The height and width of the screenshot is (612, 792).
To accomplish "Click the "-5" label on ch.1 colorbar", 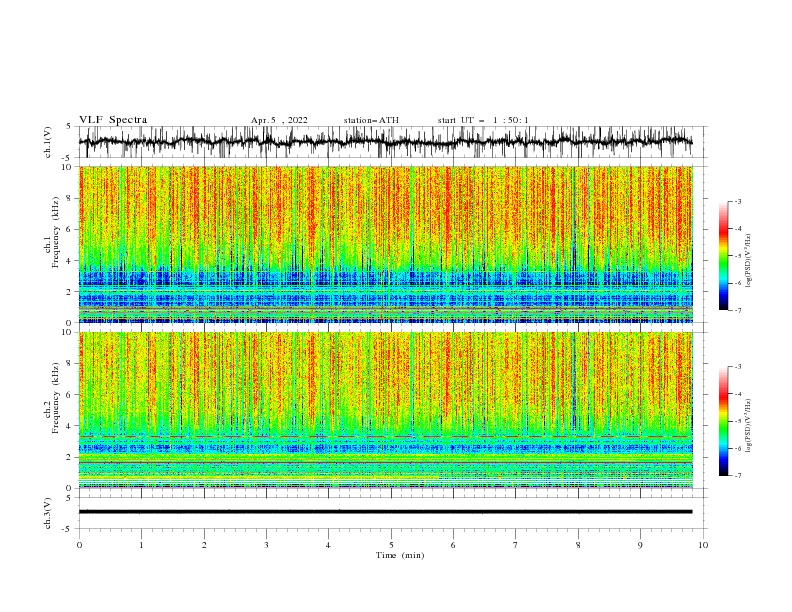I will pos(737,256).
